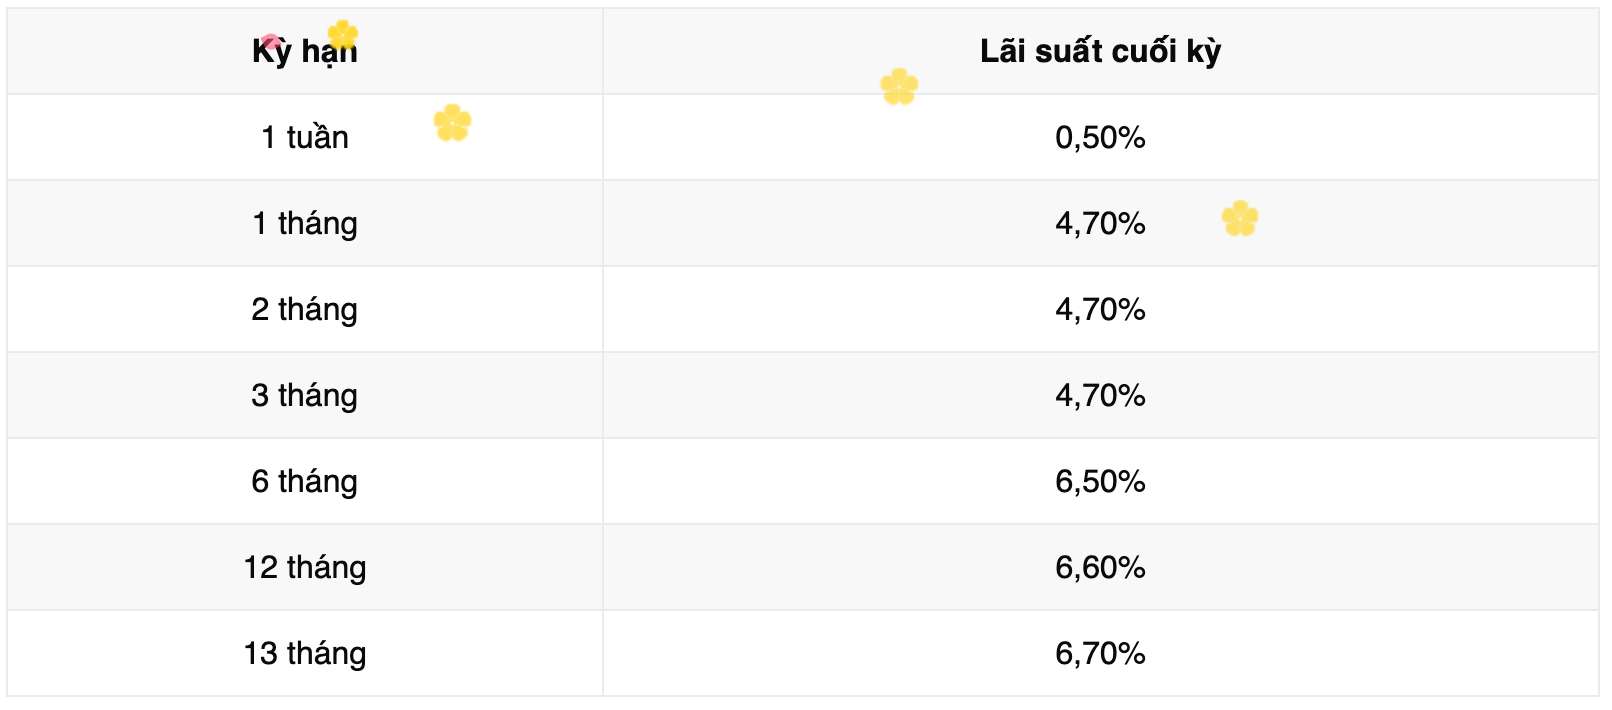Click the yellow flower right of 1 tháng rate
The width and height of the screenshot is (1612, 710).
click(1240, 218)
